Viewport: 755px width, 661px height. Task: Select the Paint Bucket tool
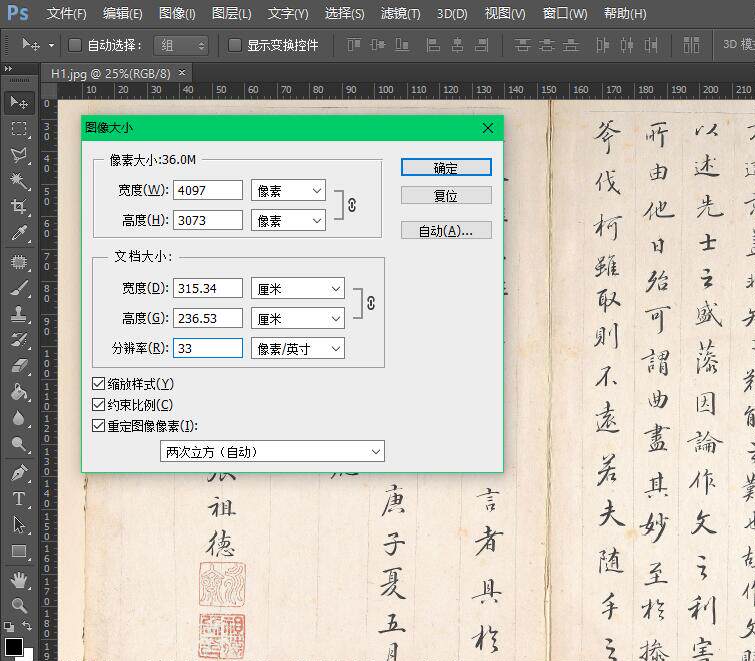point(19,392)
